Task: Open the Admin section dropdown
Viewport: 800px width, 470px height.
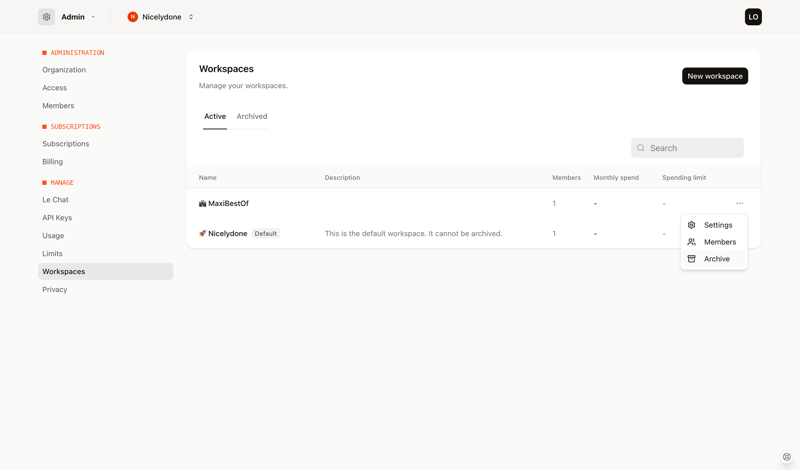Action: (93, 17)
